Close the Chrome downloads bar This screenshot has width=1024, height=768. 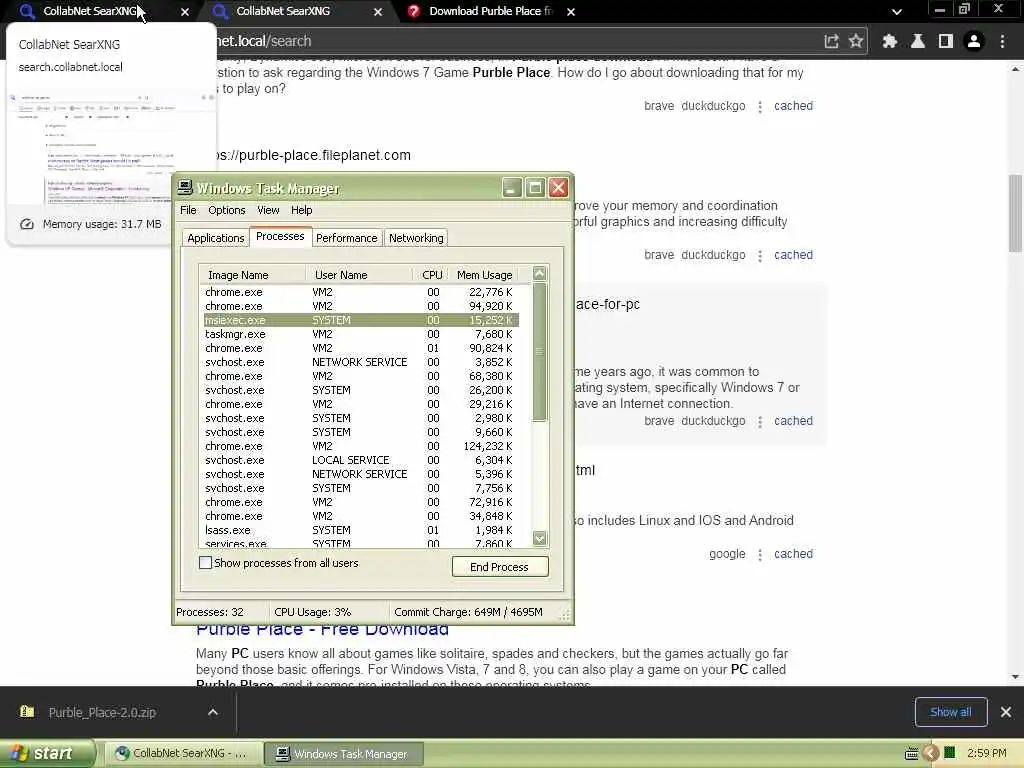[1006, 712]
